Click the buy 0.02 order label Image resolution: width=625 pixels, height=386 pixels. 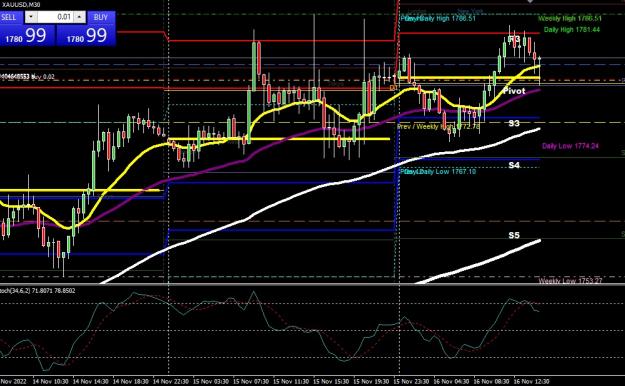27,76
